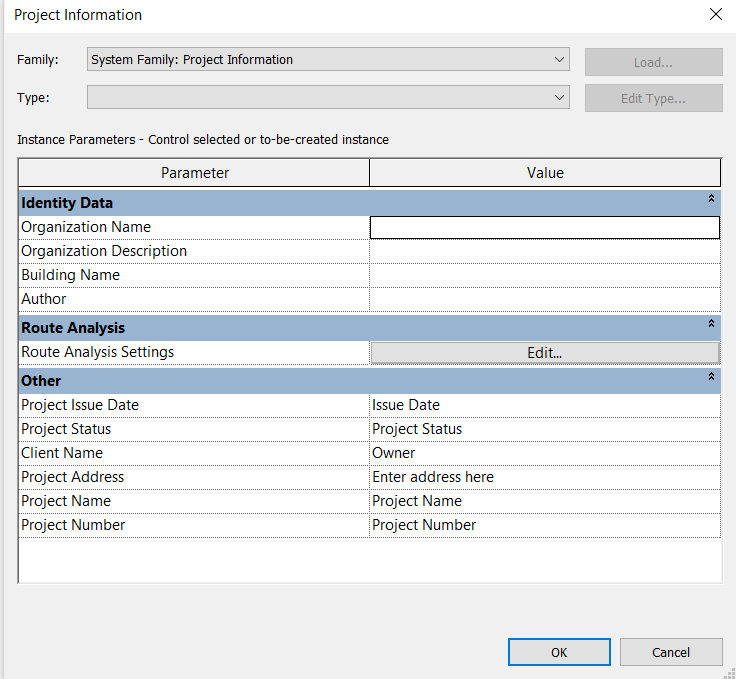736x679 pixels.
Task: Select the Organization Description value cell
Action: tap(545, 252)
